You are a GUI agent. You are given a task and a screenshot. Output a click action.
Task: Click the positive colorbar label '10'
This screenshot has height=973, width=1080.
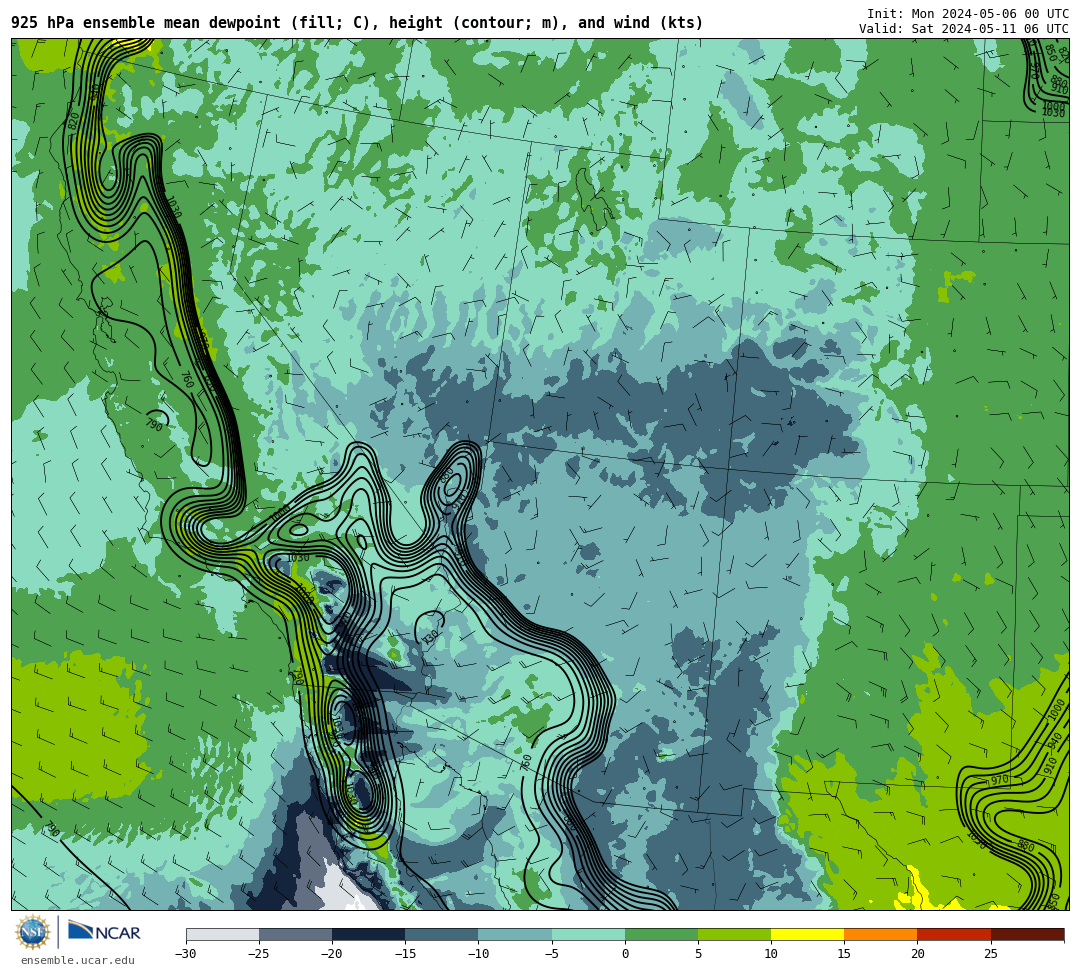771,954
